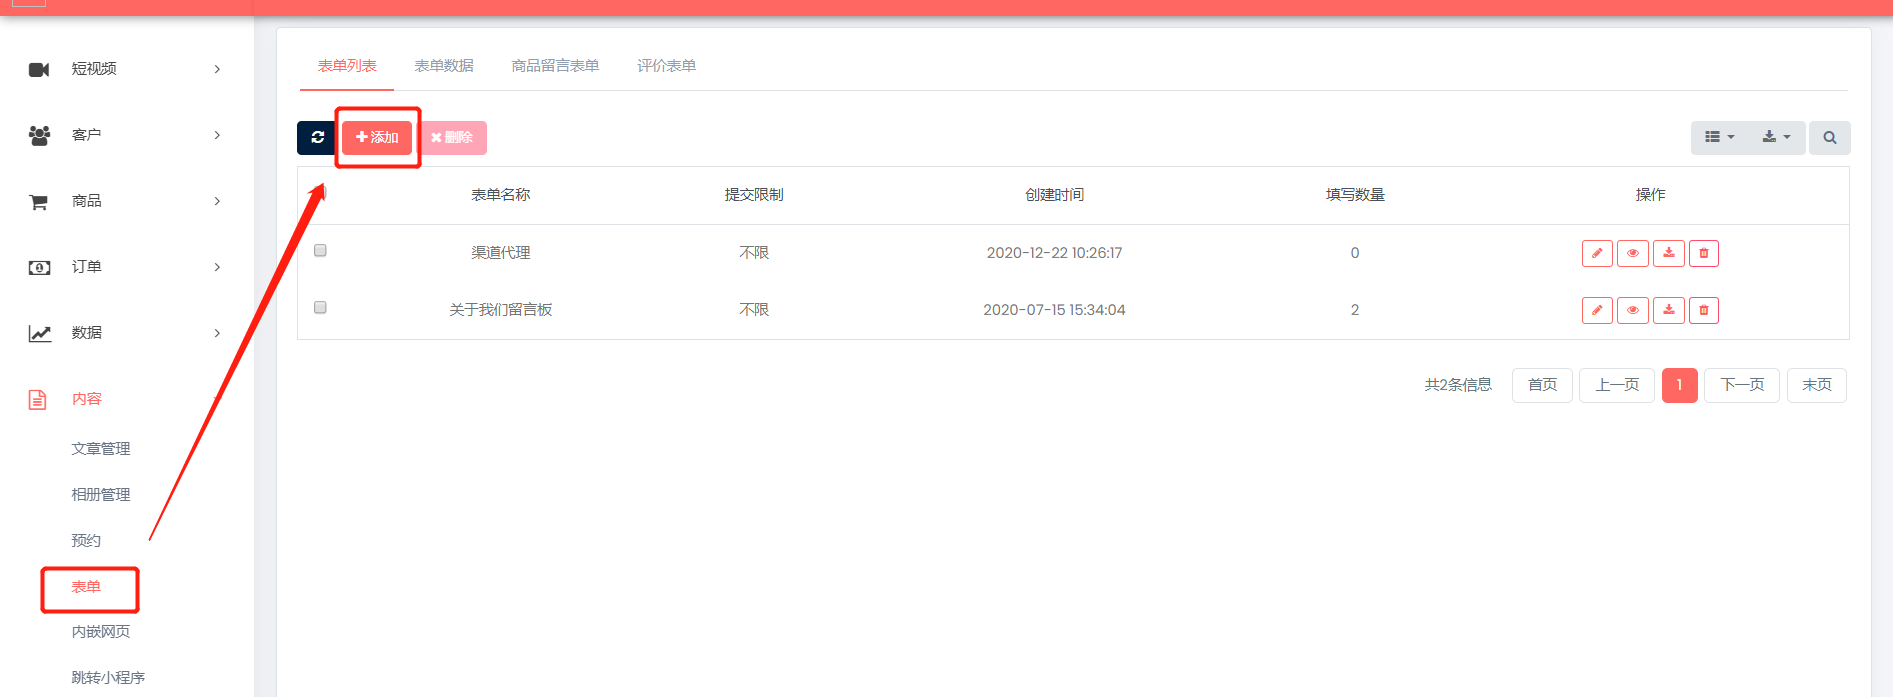Click the 内容 document icon
Image resolution: width=1893 pixels, height=697 pixels.
click(x=38, y=399)
